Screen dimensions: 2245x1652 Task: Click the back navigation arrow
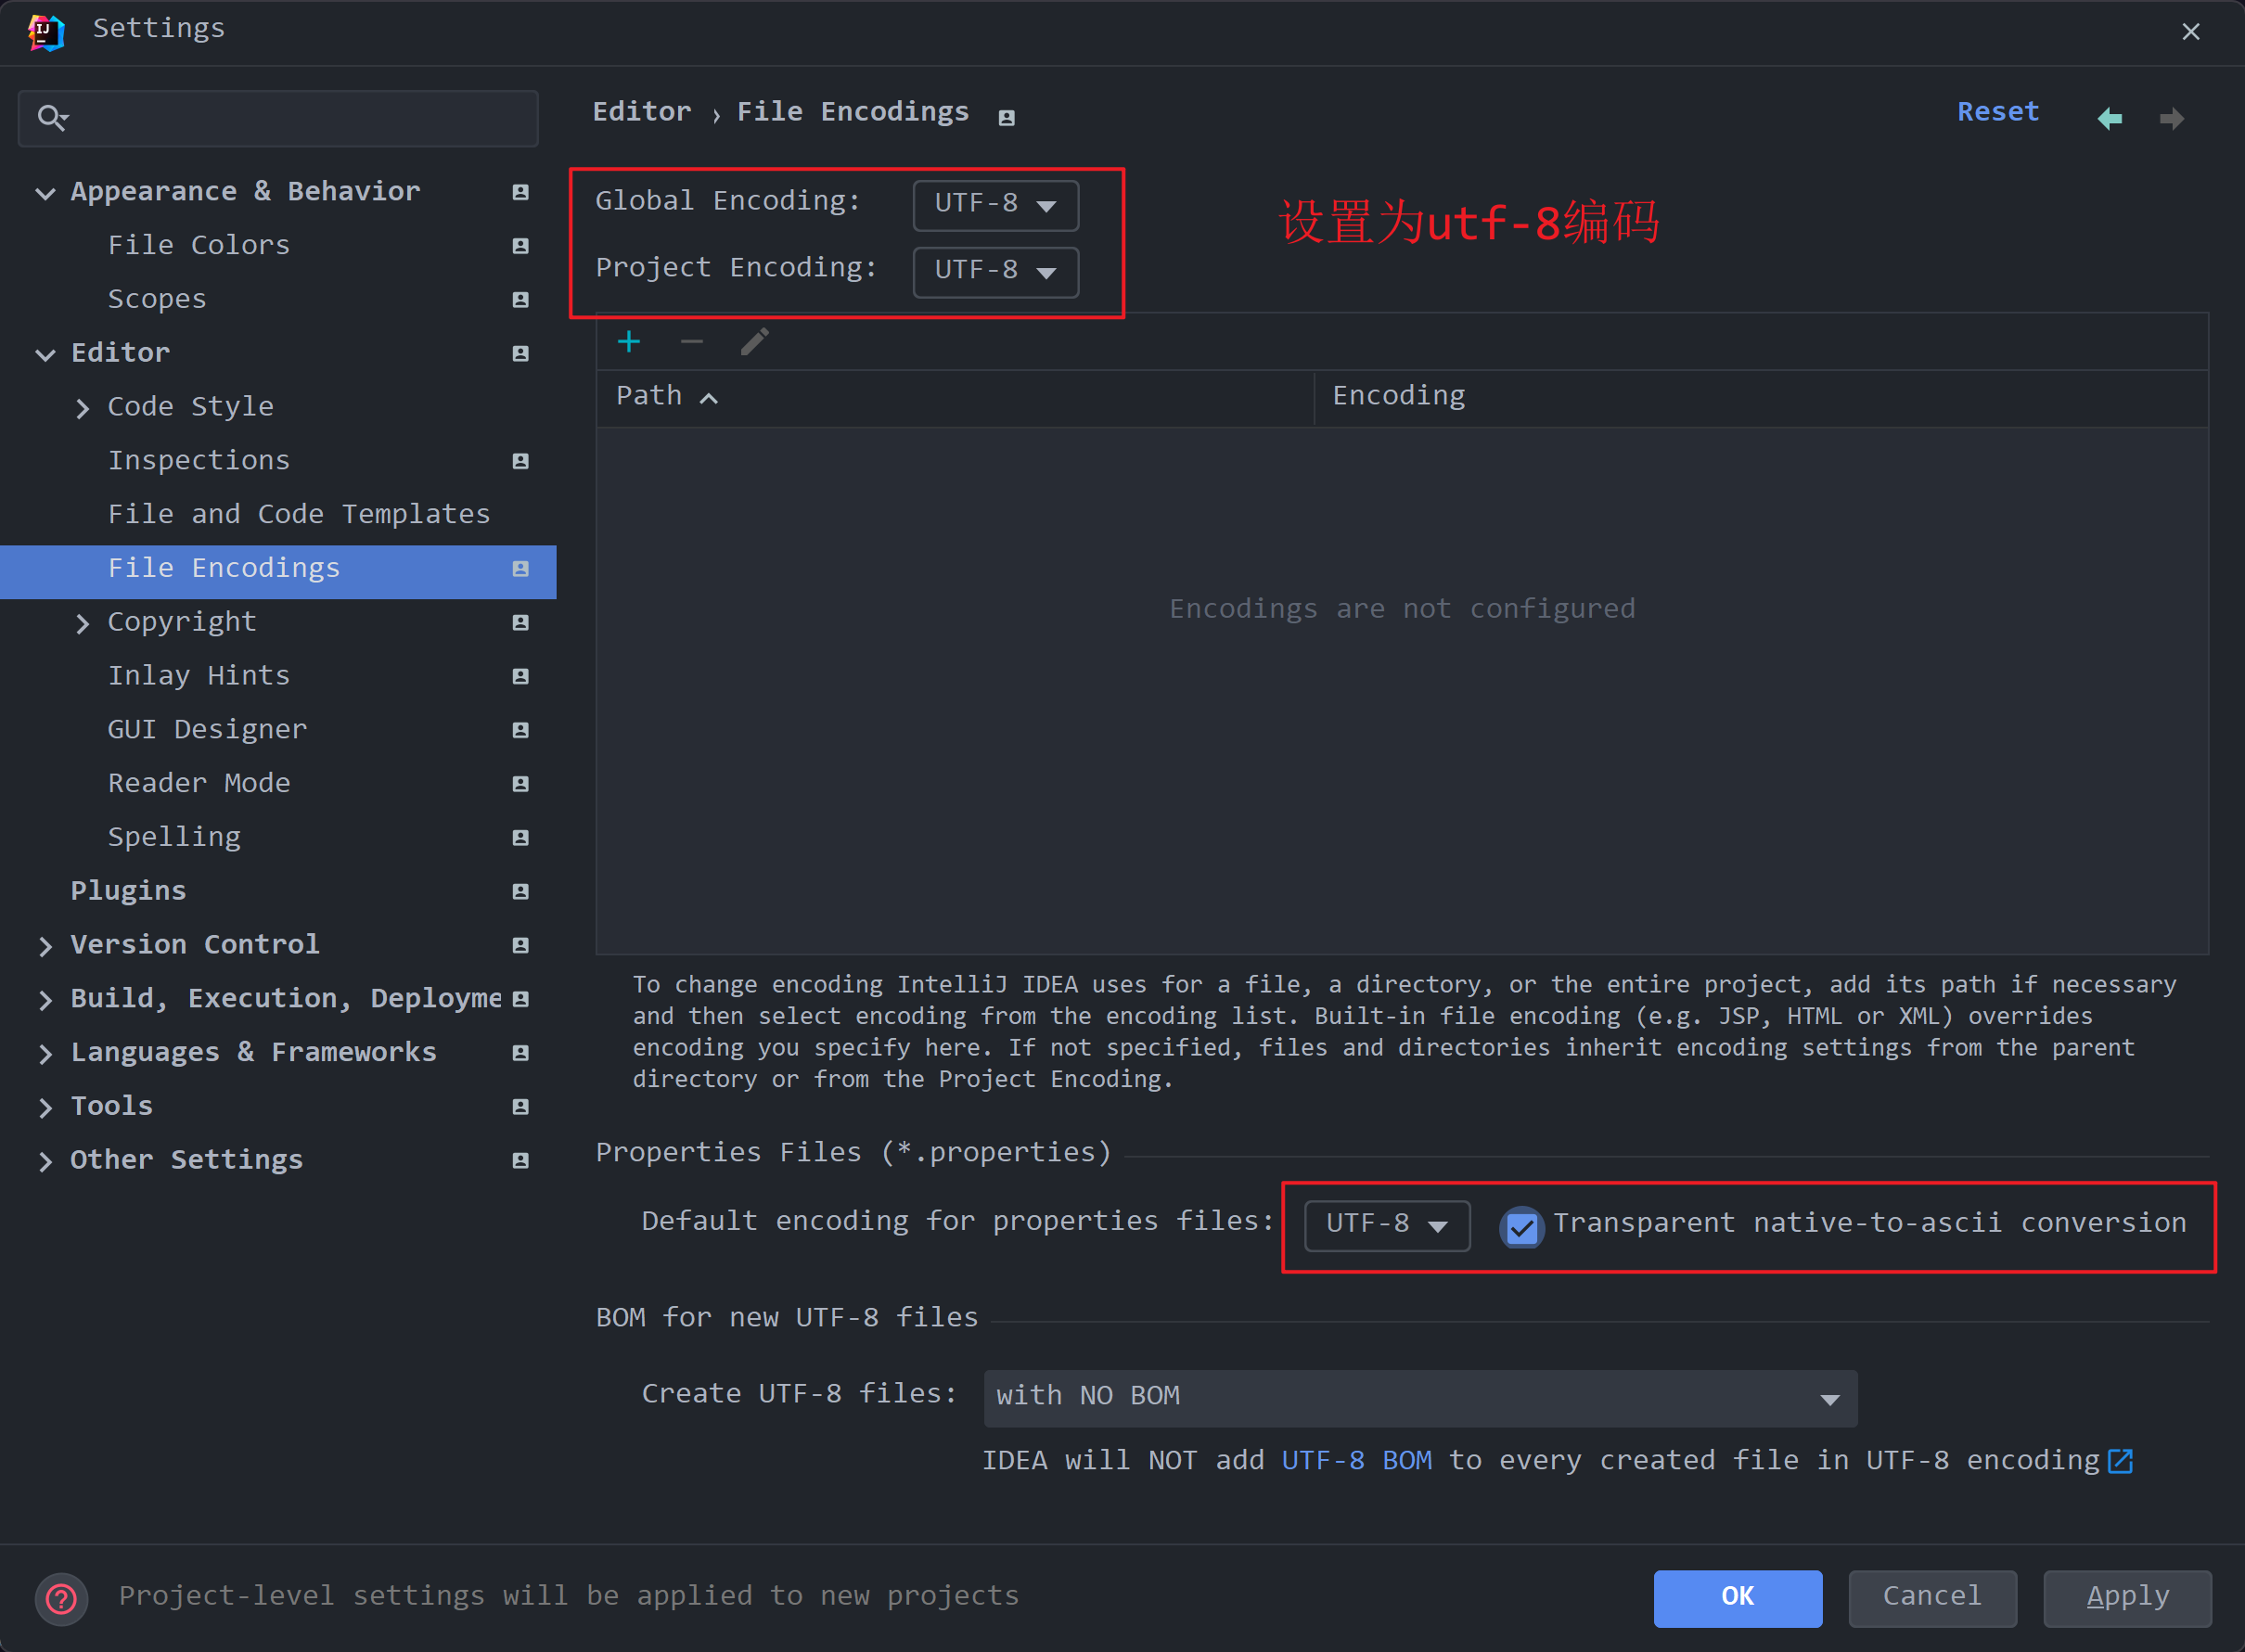click(x=2110, y=117)
